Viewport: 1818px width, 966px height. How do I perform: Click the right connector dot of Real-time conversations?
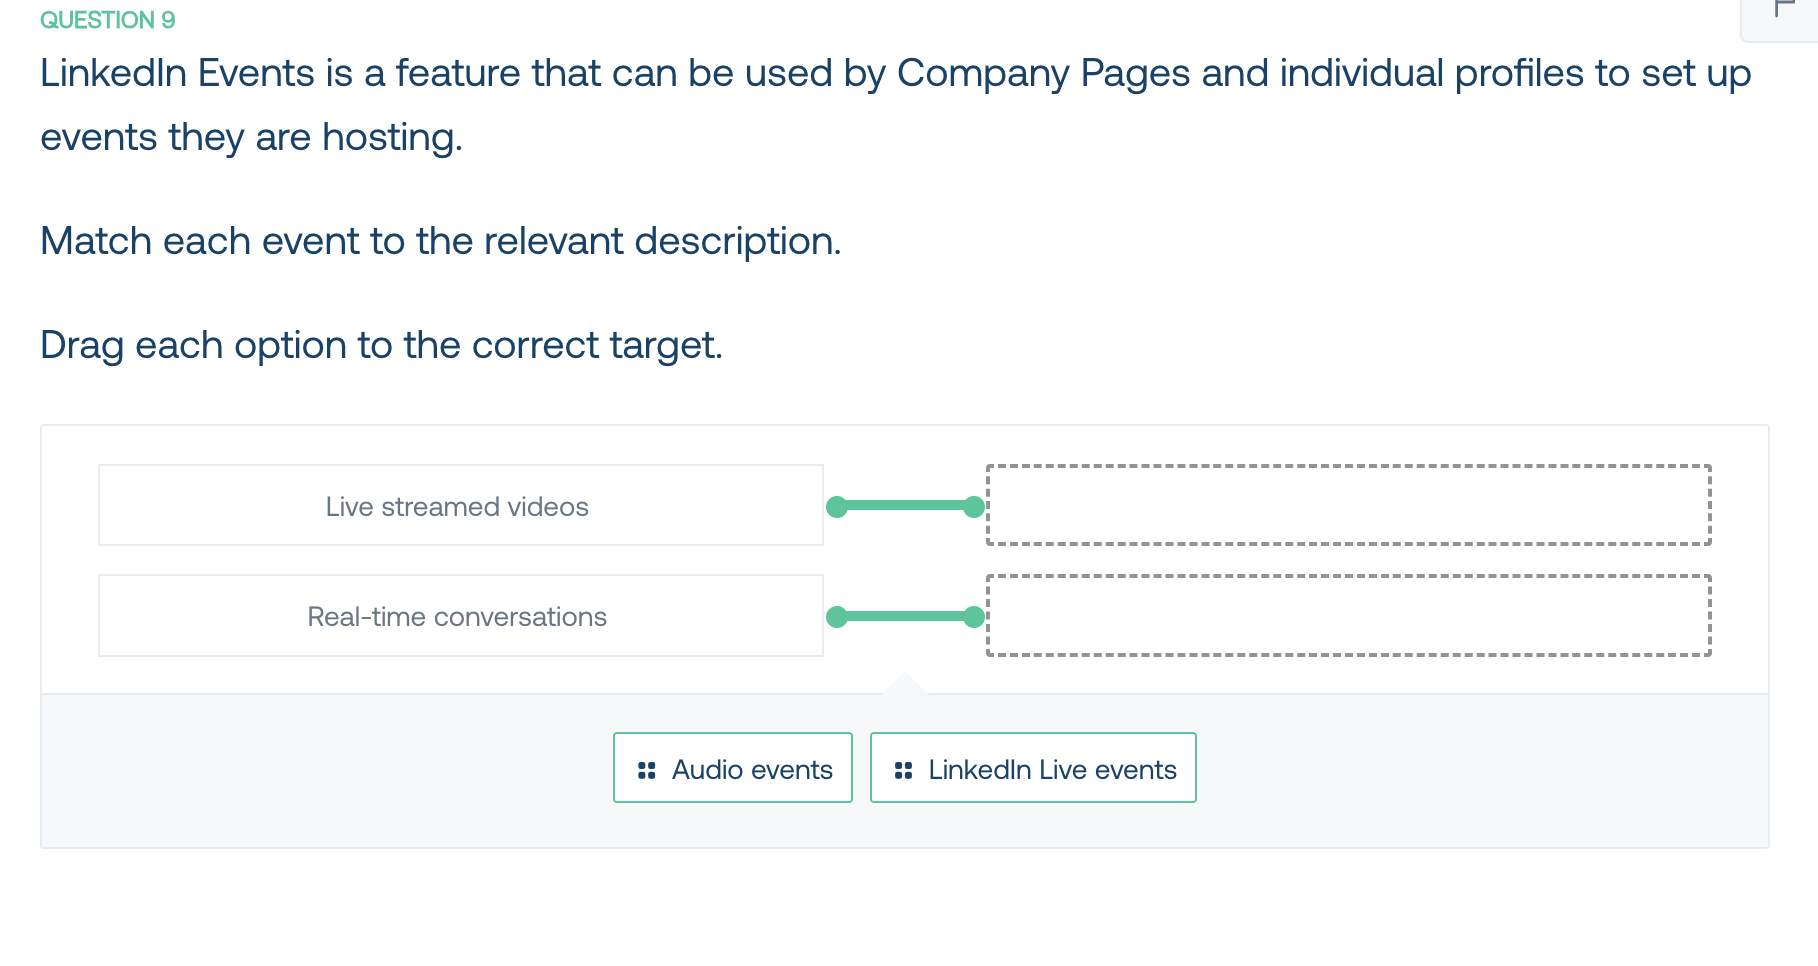(x=974, y=617)
